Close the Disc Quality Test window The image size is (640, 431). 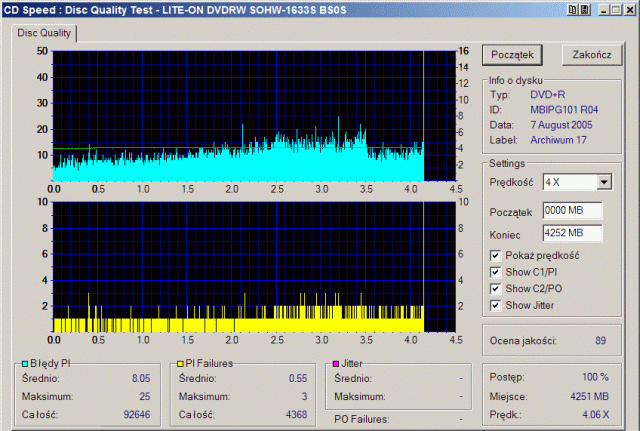click(x=630, y=10)
